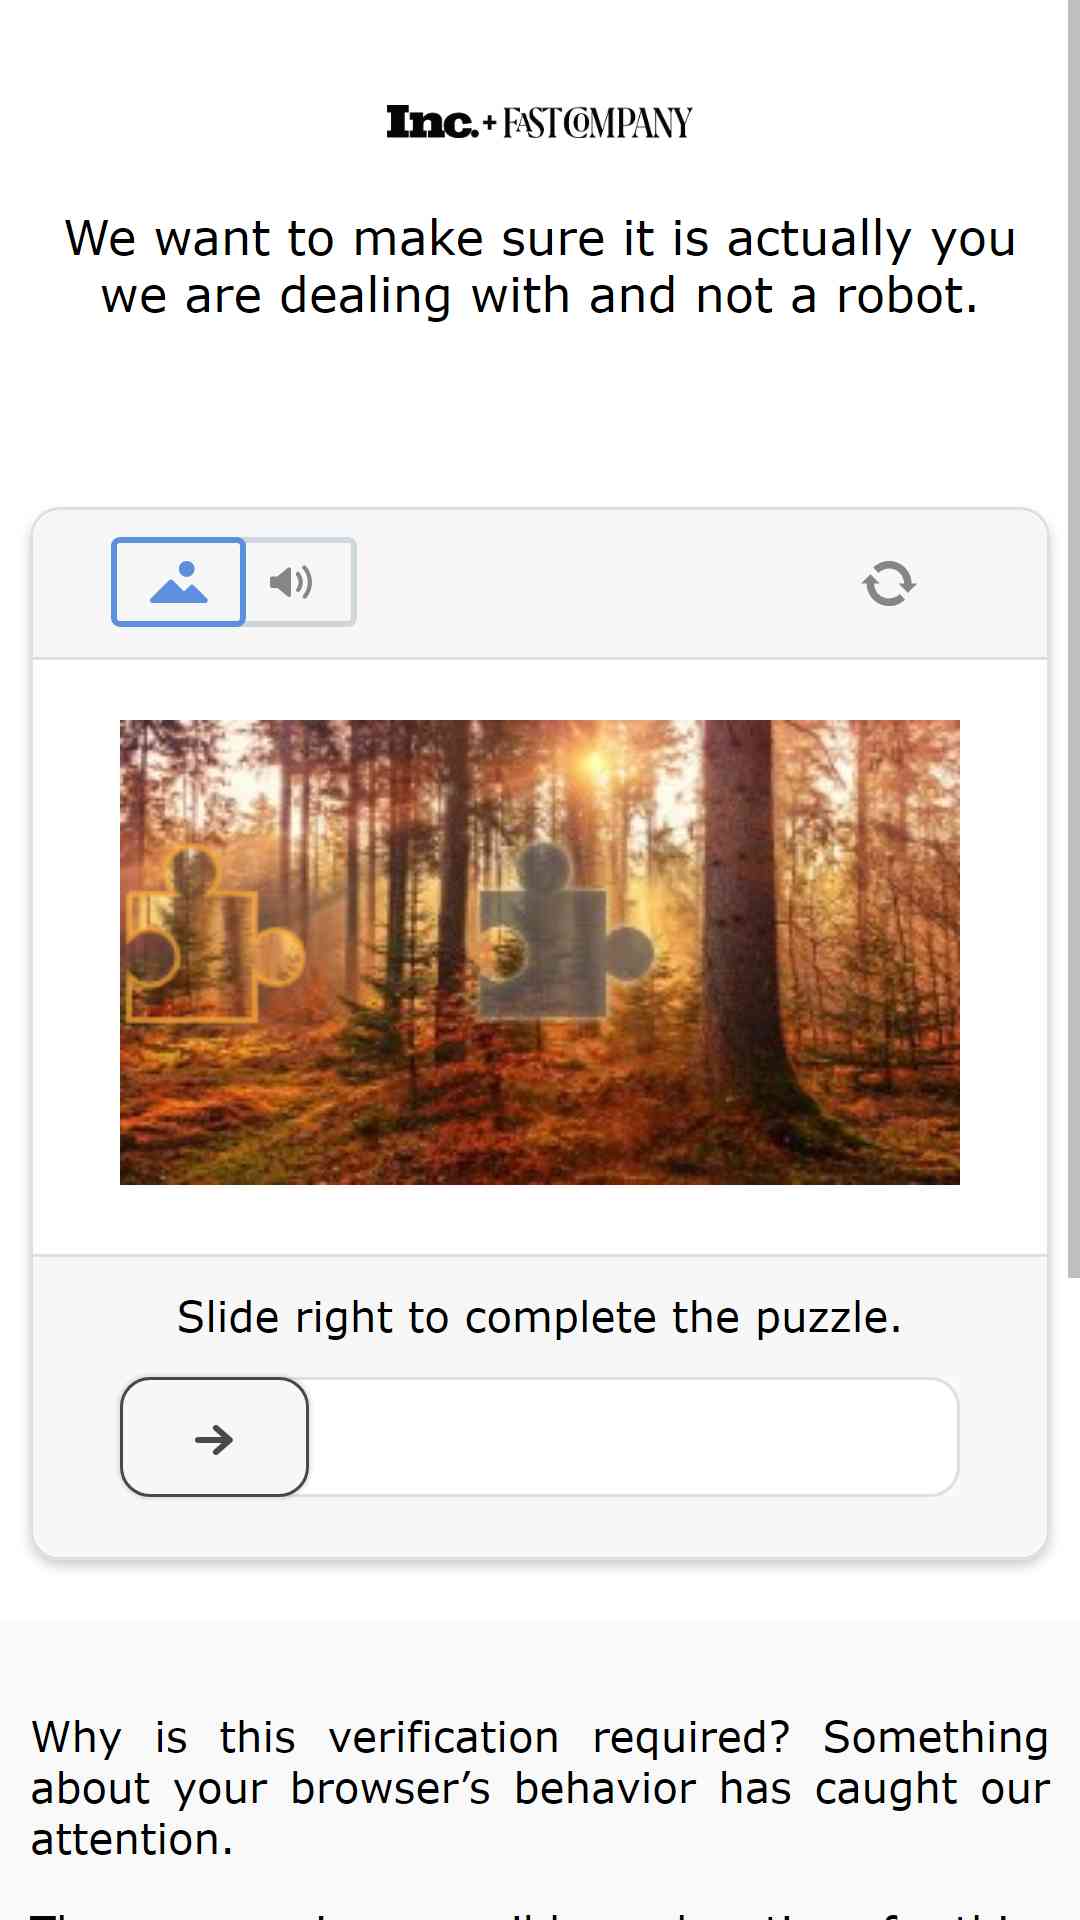Click the orange-outlined puzzle piece

212,935
